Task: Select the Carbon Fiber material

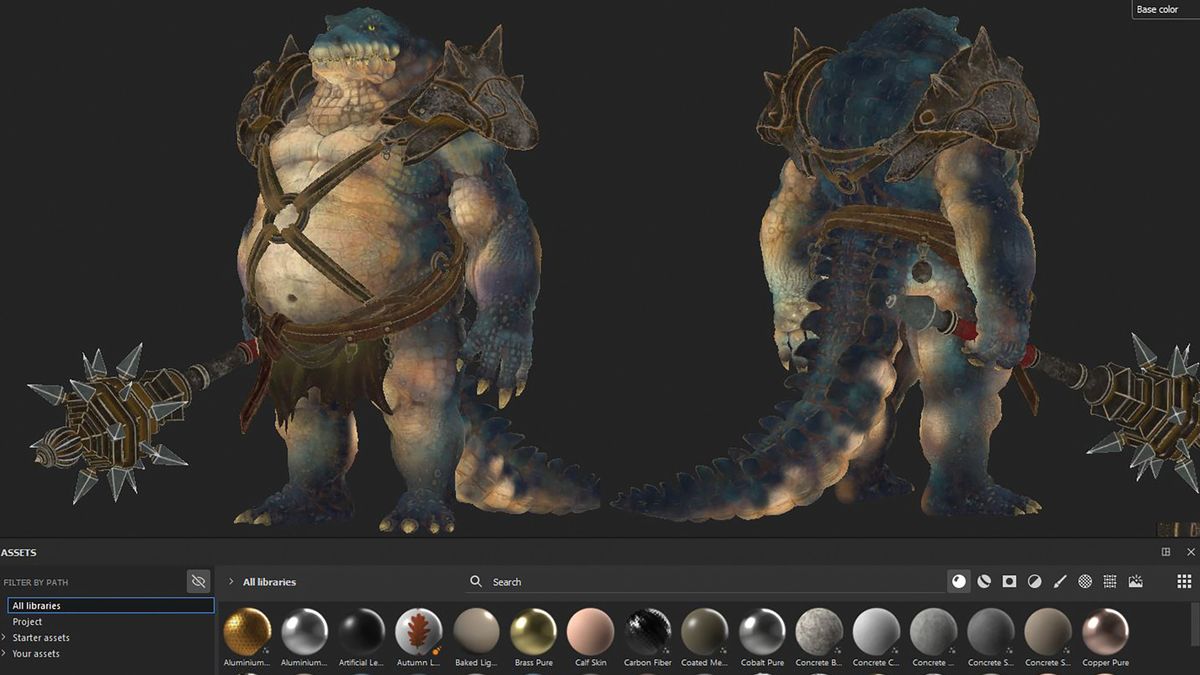Action: [648, 637]
